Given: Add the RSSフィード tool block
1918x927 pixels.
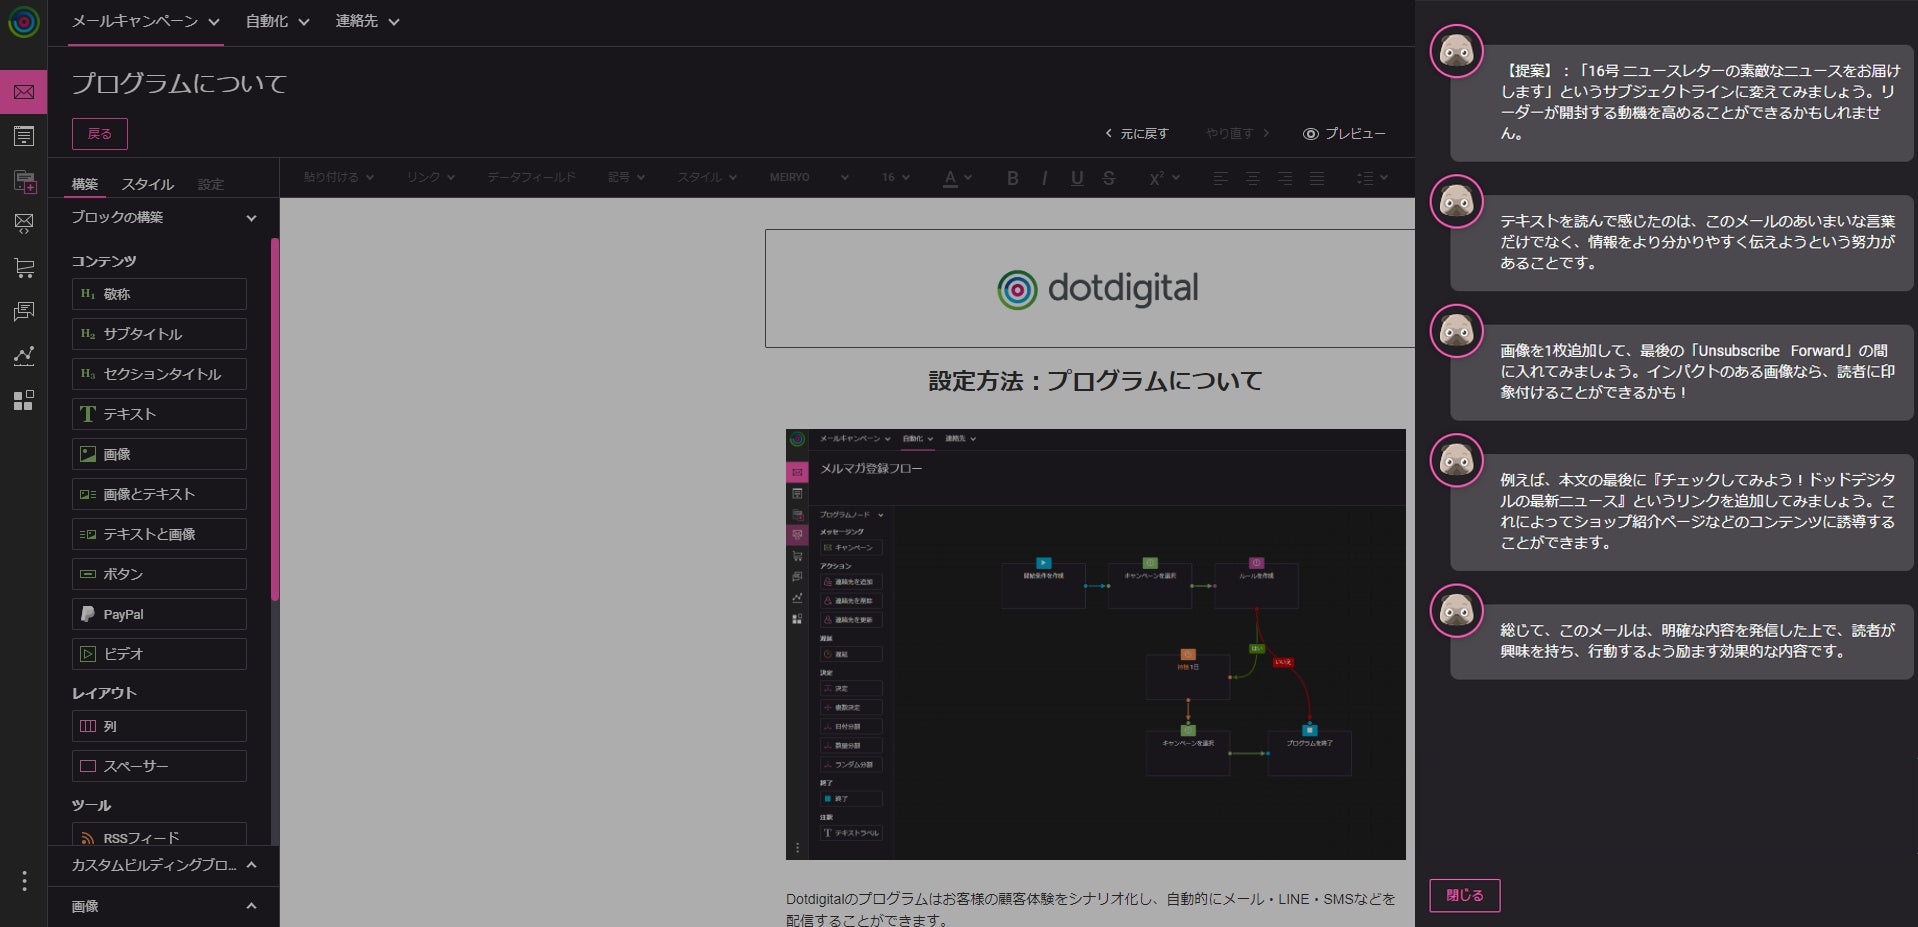Looking at the screenshot, I should pyautogui.click(x=159, y=836).
